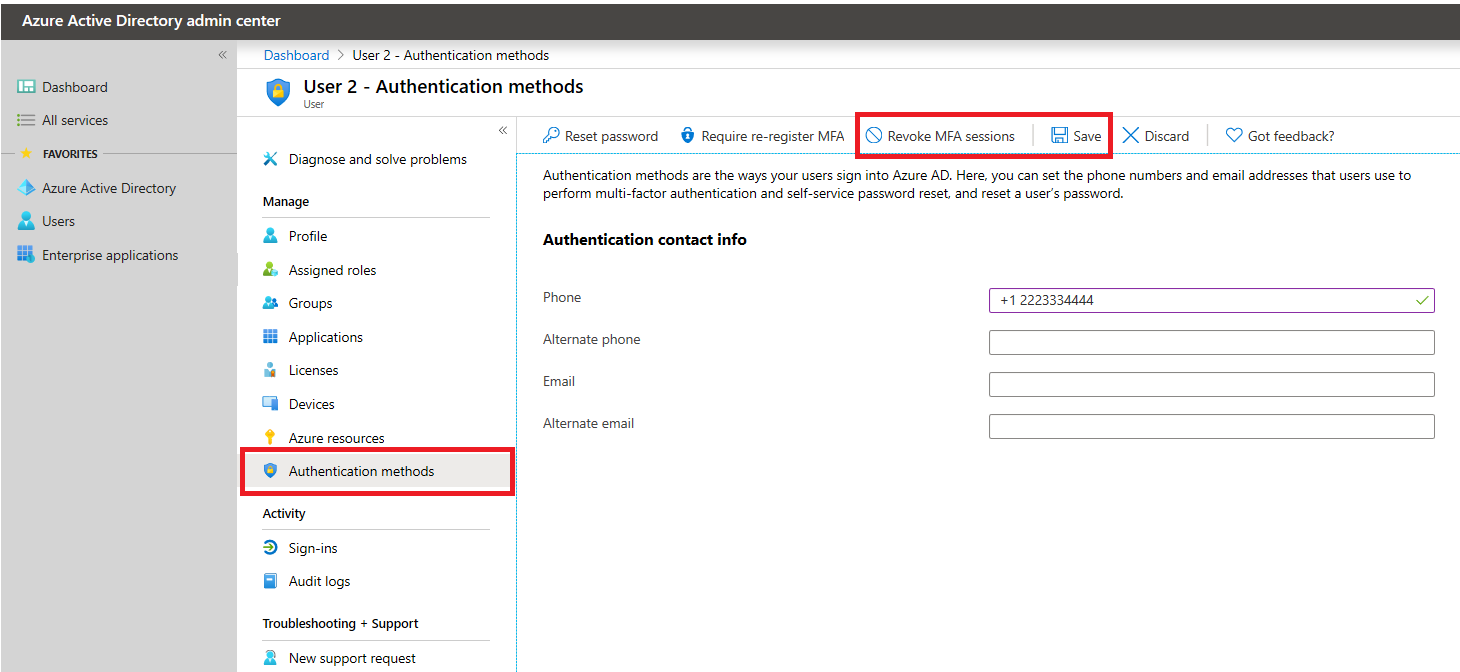Click the Discard X icon
Viewport: 1460px width, 672px height.
point(1131,136)
